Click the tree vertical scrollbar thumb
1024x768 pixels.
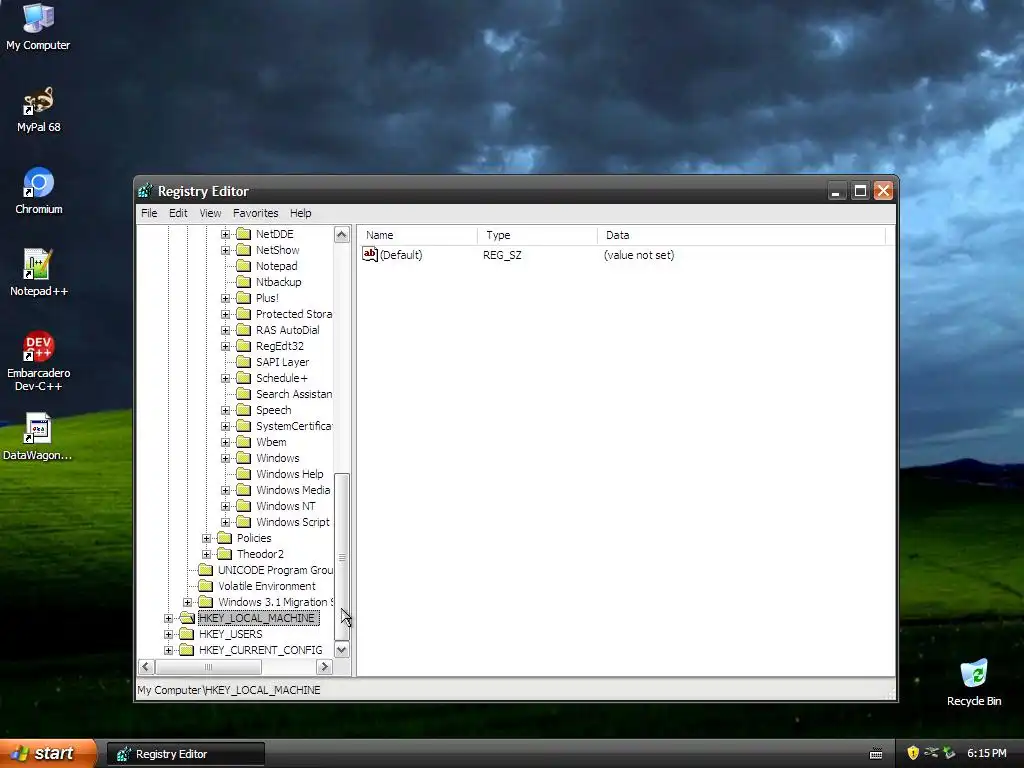click(342, 557)
